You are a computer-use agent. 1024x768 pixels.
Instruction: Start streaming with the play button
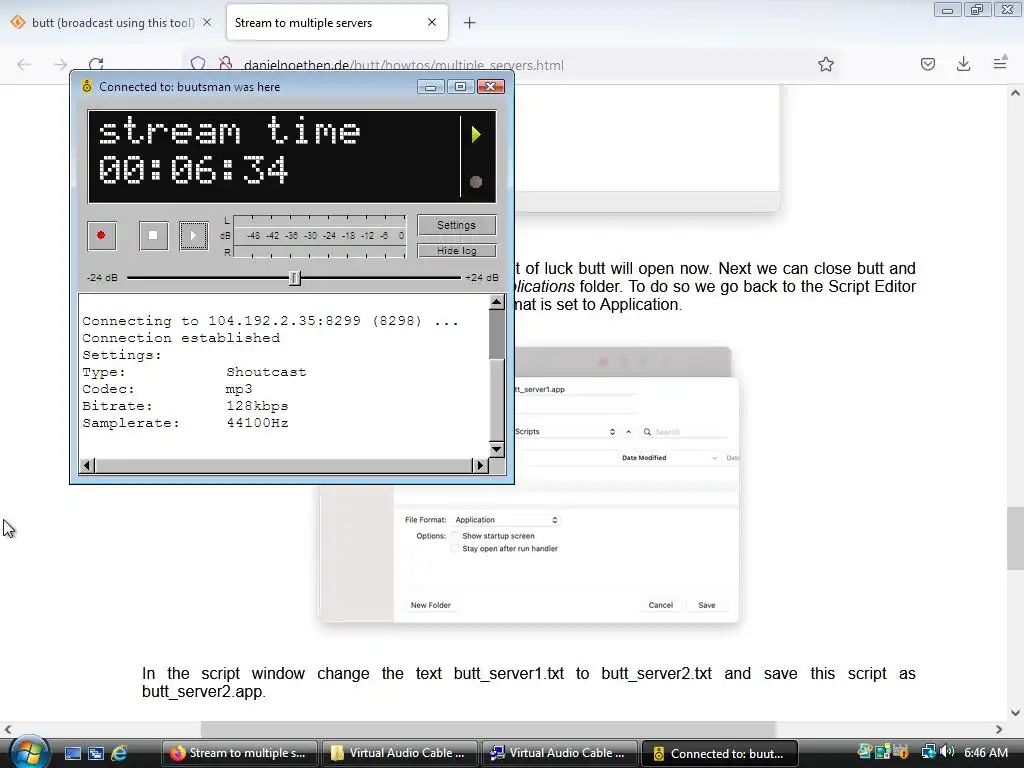193,236
